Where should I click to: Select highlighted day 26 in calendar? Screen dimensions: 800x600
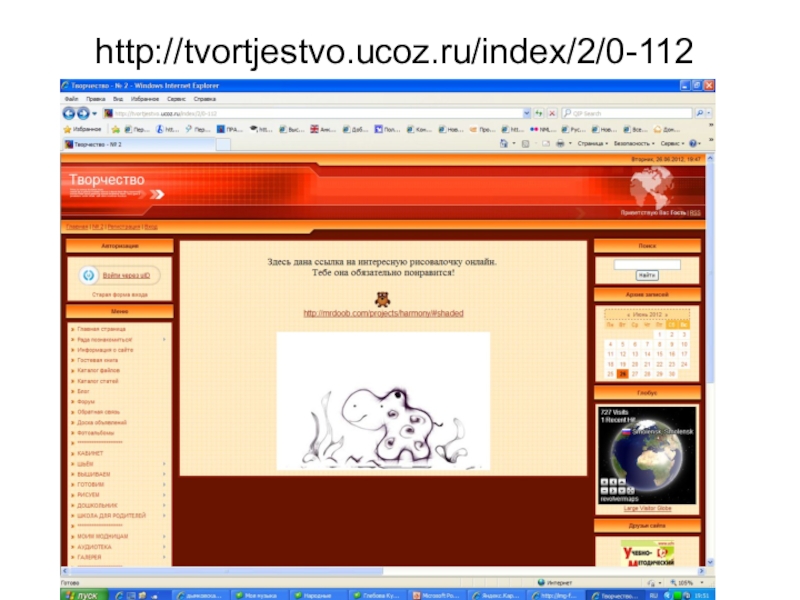pos(622,374)
